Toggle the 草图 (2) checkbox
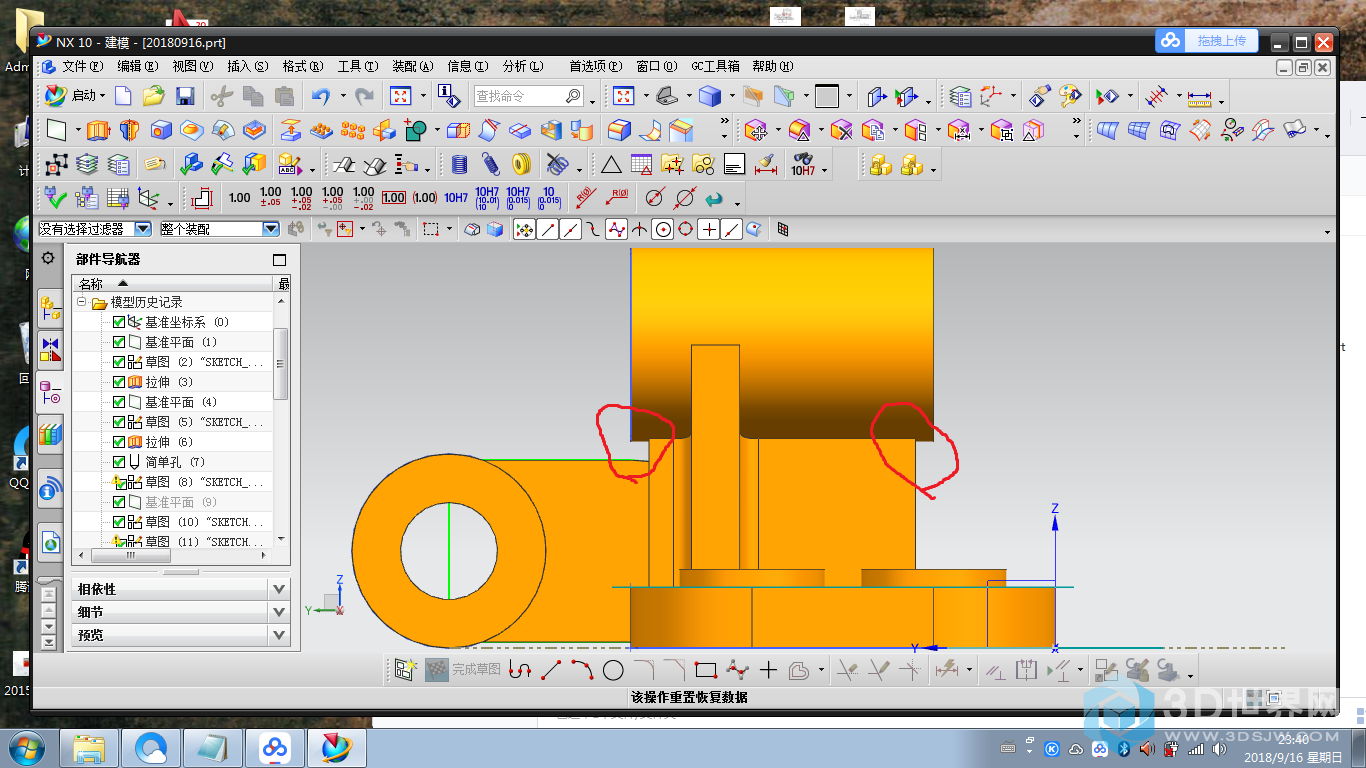This screenshot has height=768, width=1366. [119, 362]
